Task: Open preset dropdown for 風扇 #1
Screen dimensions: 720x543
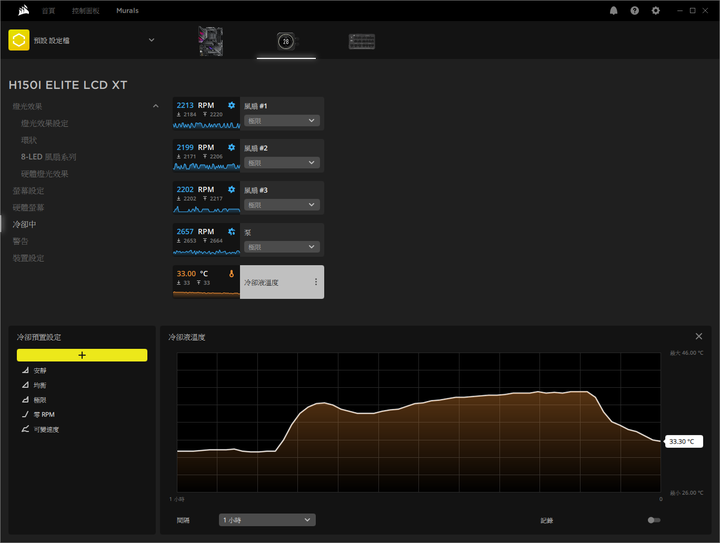Action: tap(282, 121)
